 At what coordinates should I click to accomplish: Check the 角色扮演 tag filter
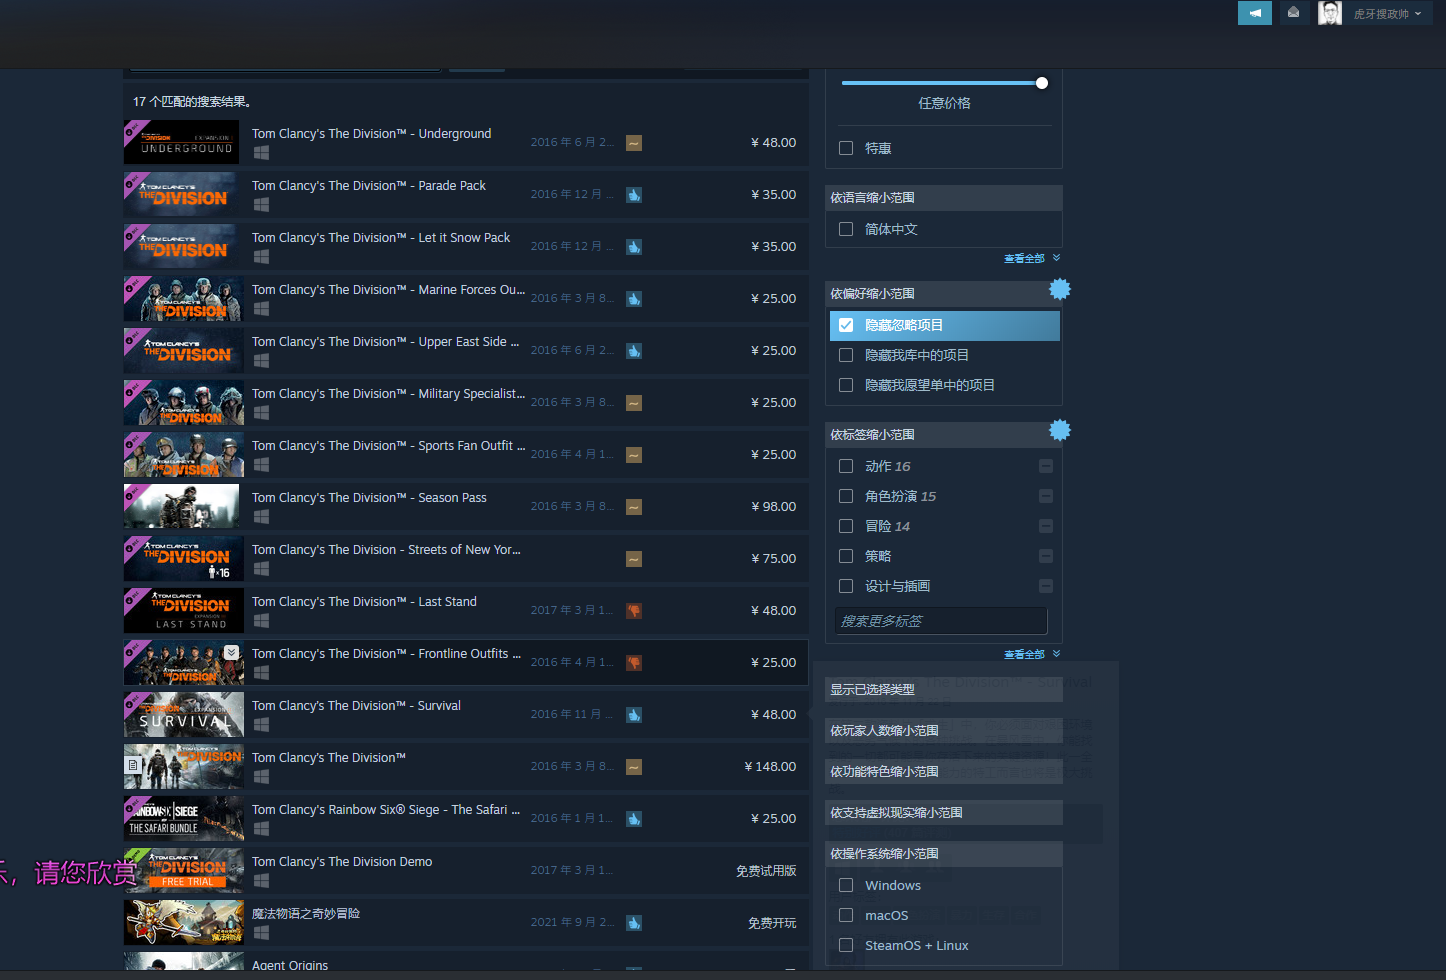coord(846,496)
